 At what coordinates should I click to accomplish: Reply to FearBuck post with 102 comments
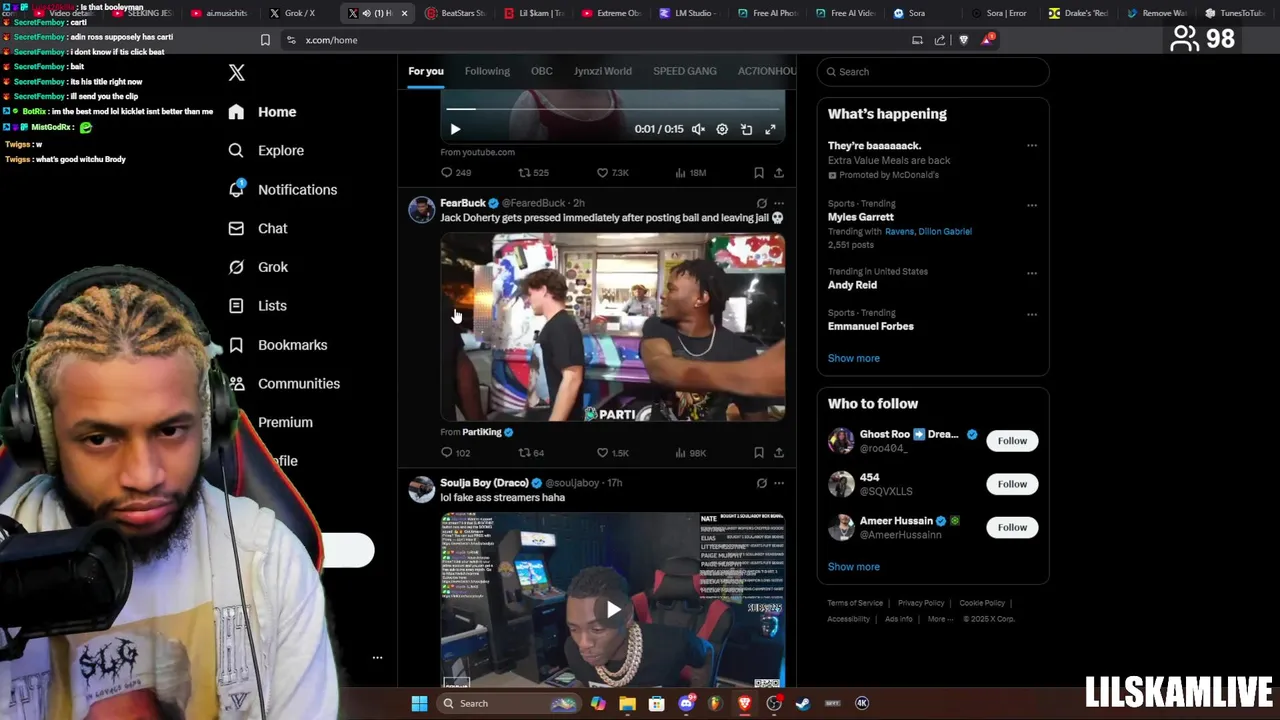455,452
